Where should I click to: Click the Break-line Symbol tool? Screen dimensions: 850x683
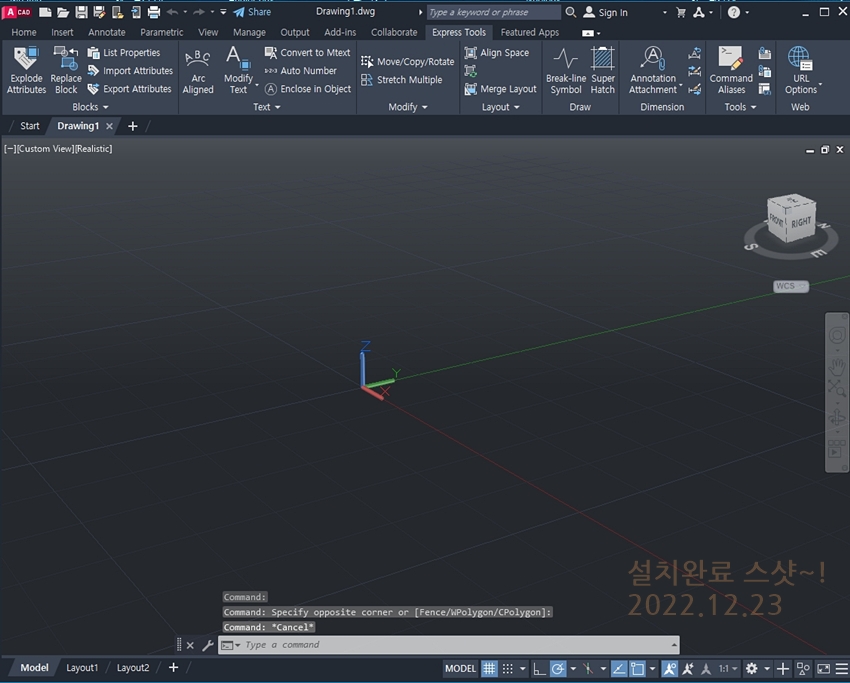tap(565, 69)
